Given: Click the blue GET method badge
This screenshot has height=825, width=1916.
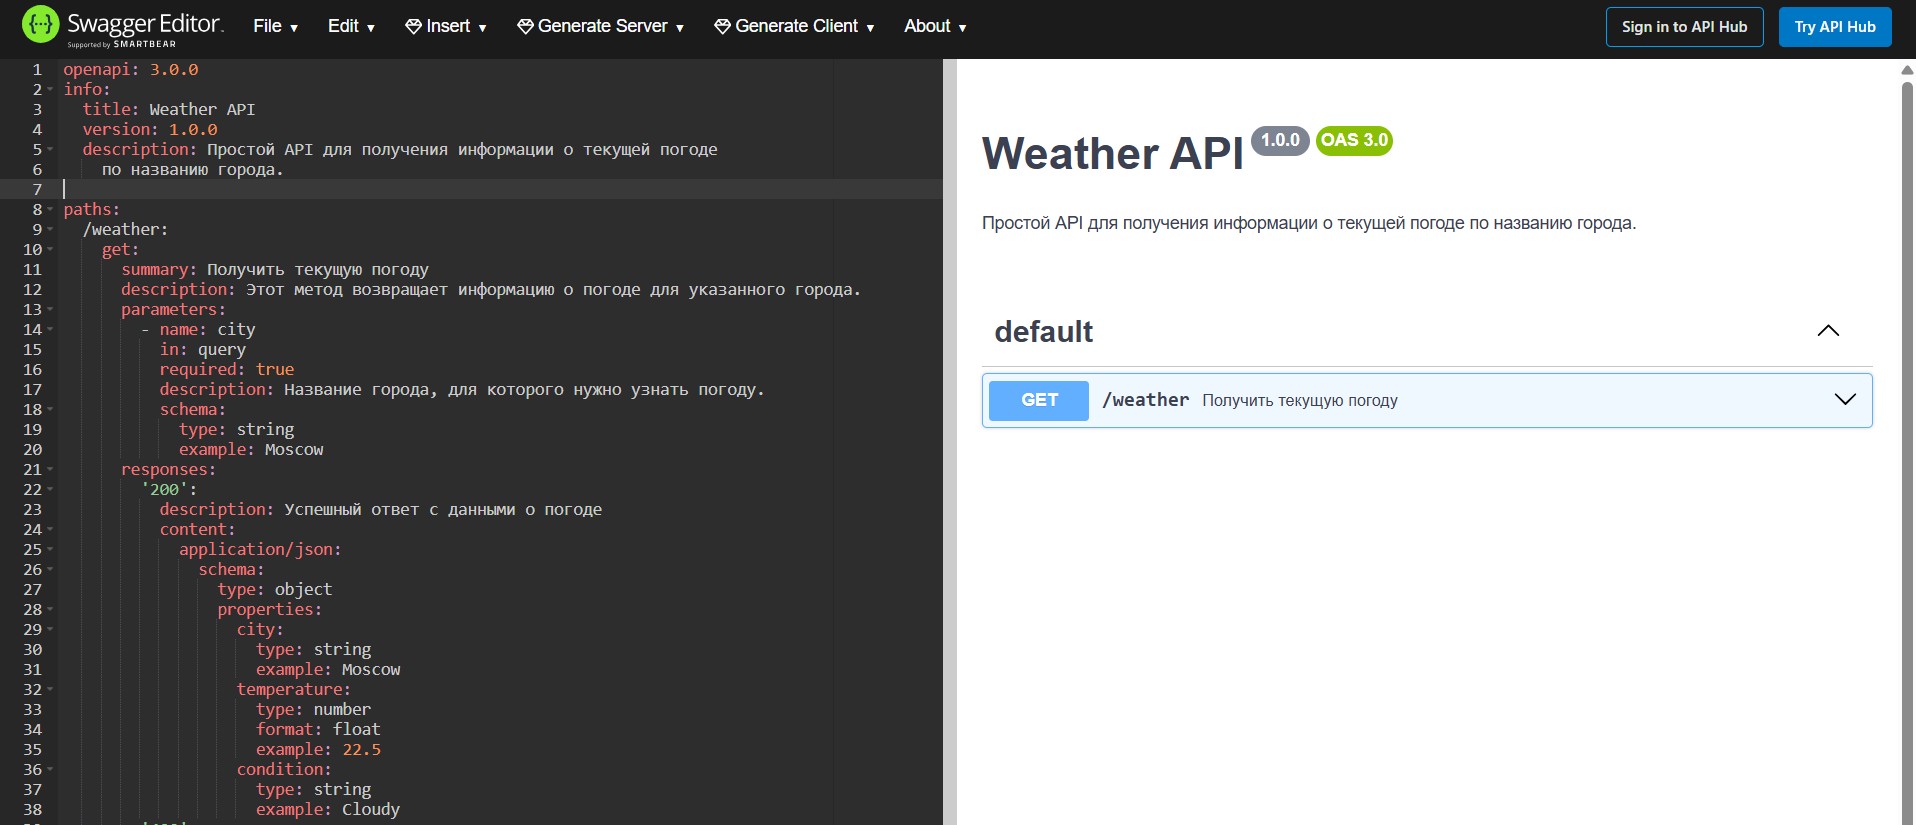Looking at the screenshot, I should click(1038, 400).
